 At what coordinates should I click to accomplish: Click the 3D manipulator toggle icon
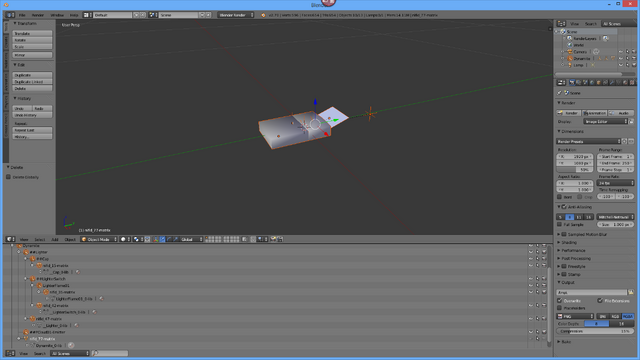155,240
